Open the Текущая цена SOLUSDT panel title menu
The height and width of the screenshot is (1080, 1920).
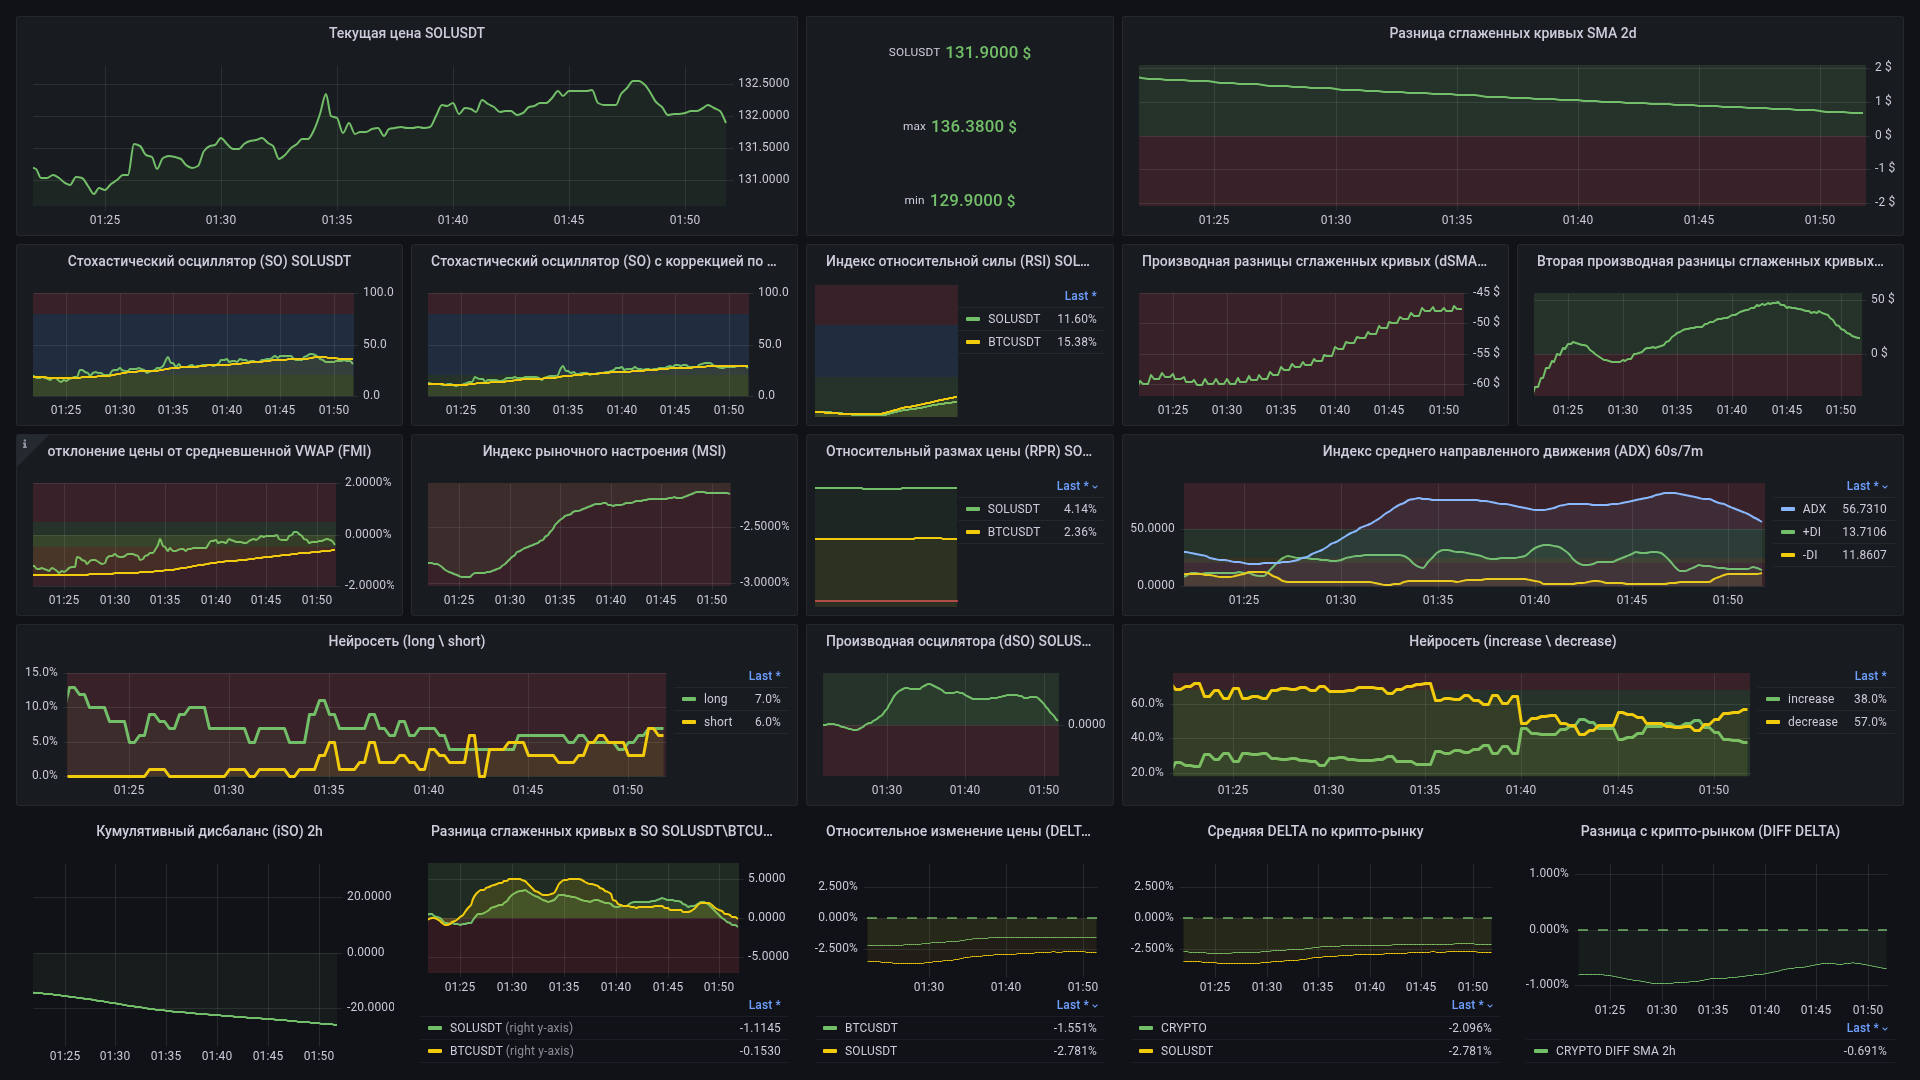pos(406,33)
